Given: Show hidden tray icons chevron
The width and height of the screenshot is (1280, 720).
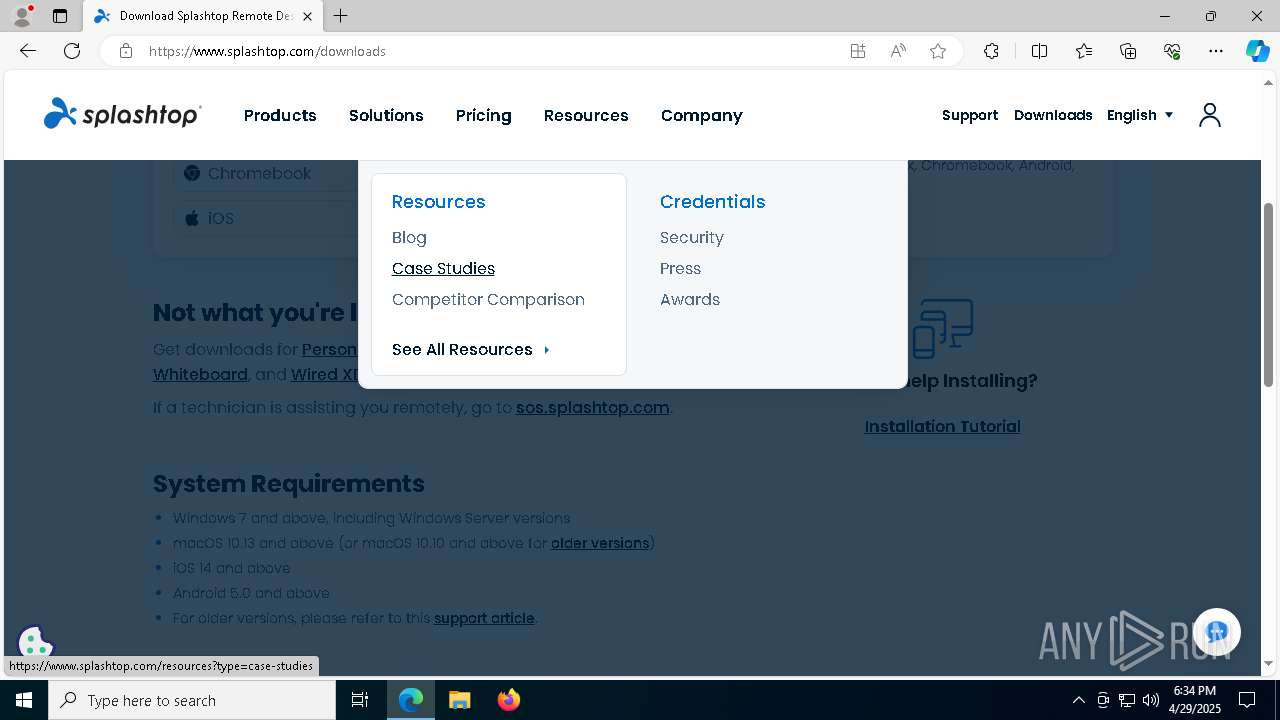Looking at the screenshot, I should (x=1078, y=700).
